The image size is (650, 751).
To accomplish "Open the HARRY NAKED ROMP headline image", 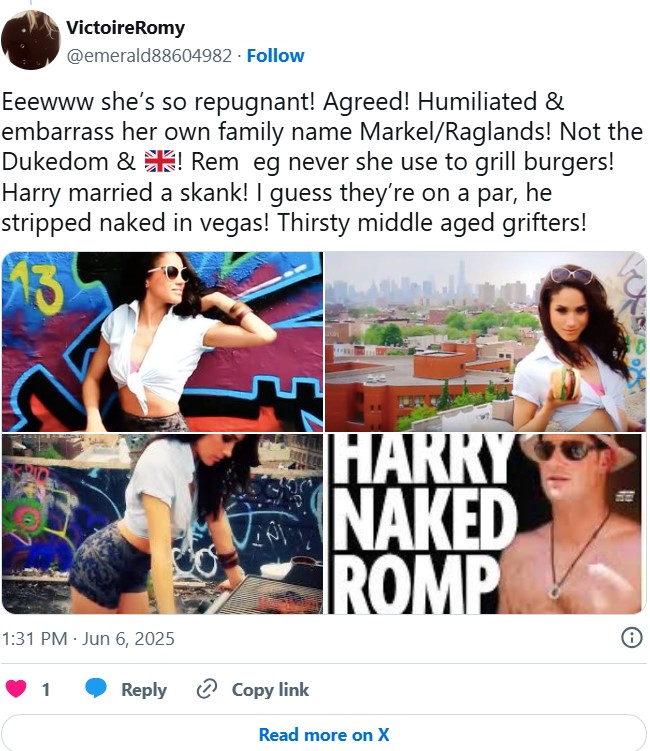I will (486, 524).
